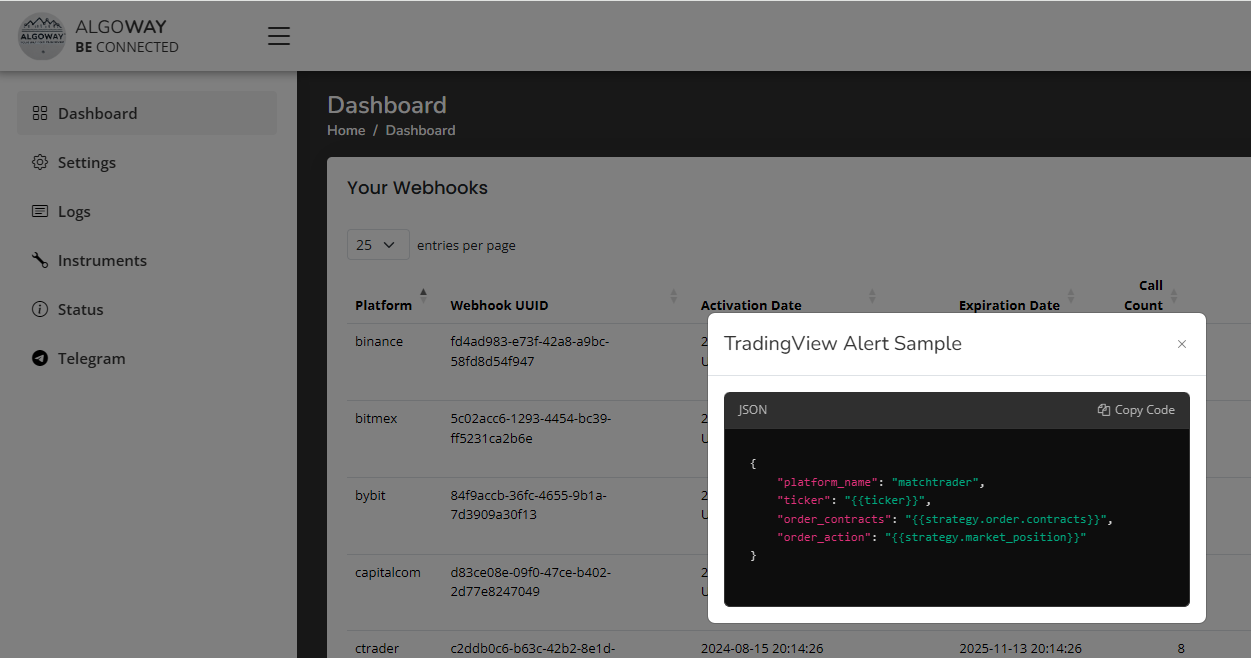Click the Dashboard grid icon
1251x658 pixels.
[40, 113]
